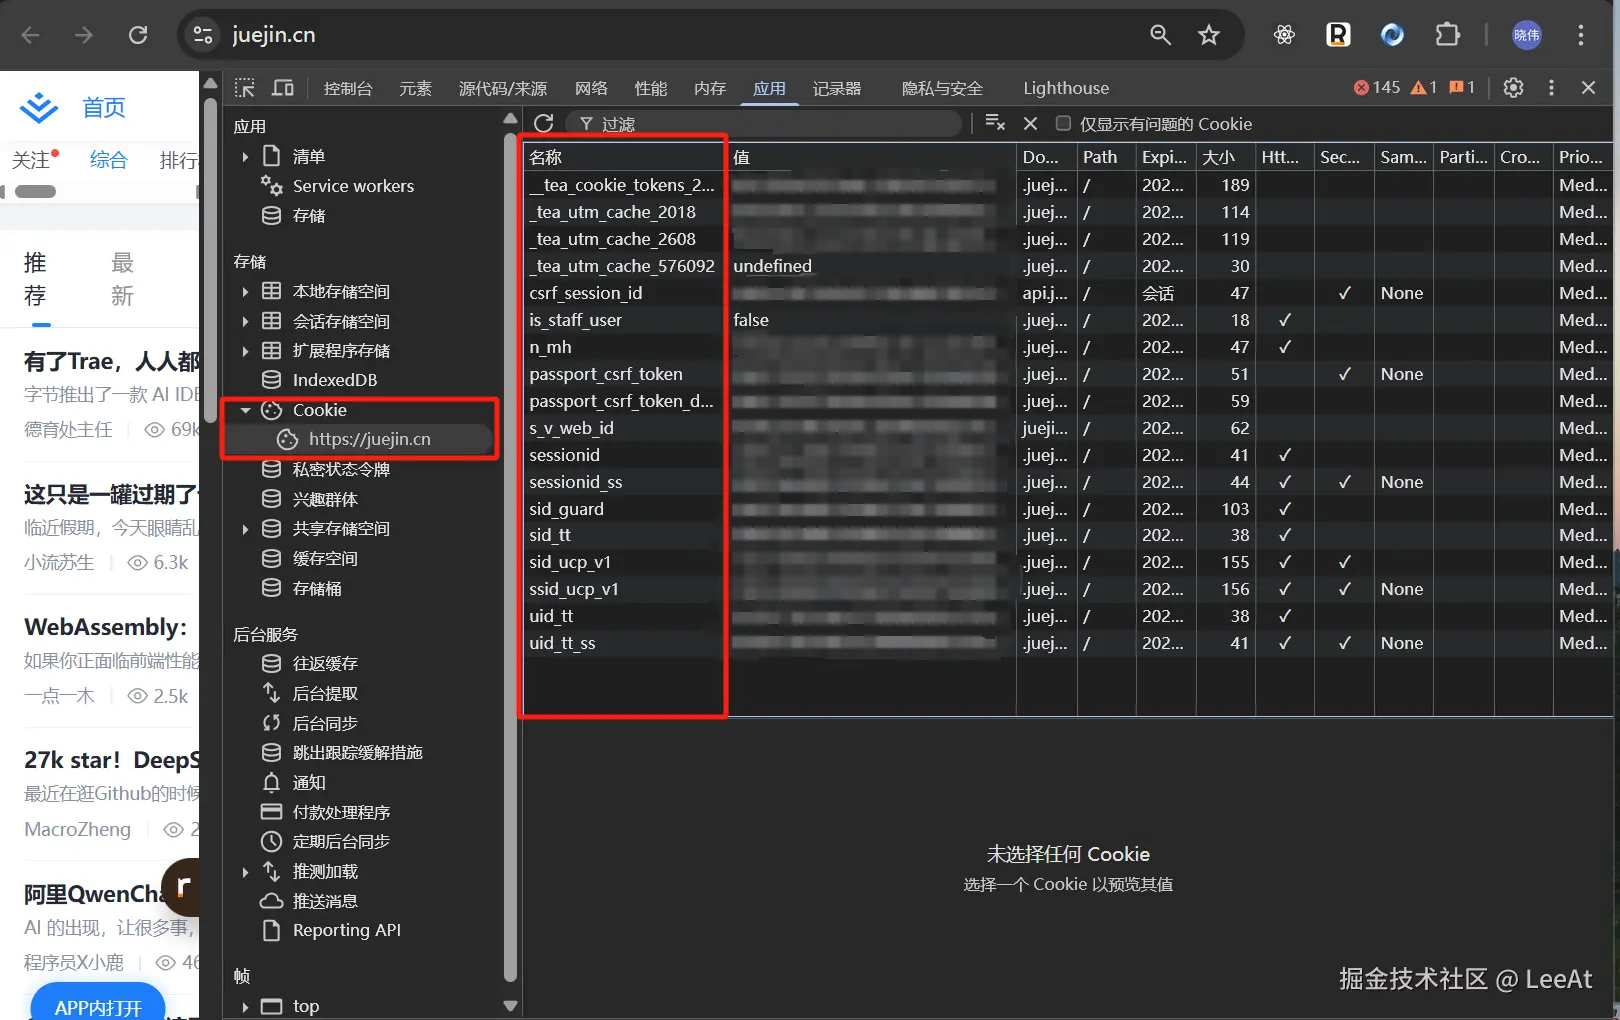Viewport: 1620px width, 1020px height.
Task: Select the uid_tt_ss cookie row
Action: (x=1067, y=643)
